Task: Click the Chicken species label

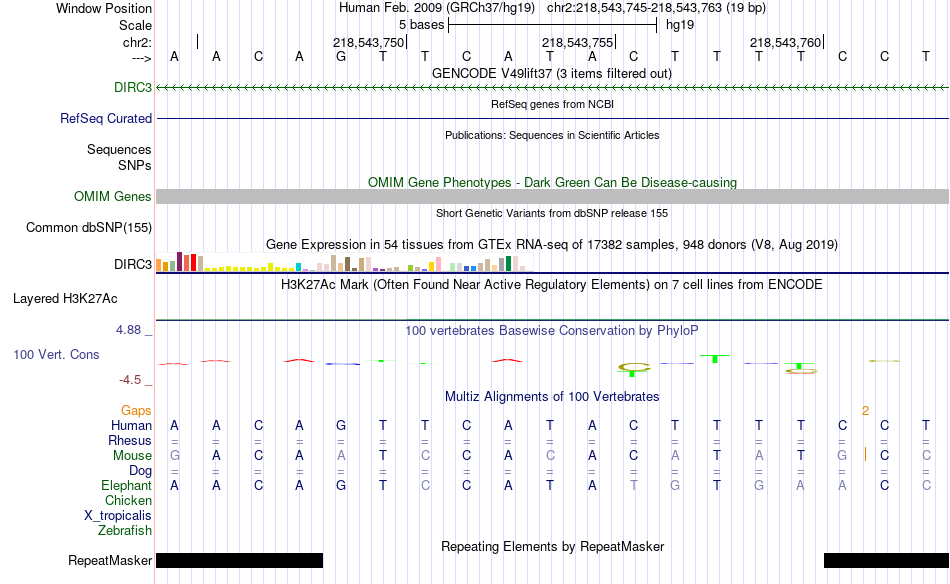Action: click(128, 500)
